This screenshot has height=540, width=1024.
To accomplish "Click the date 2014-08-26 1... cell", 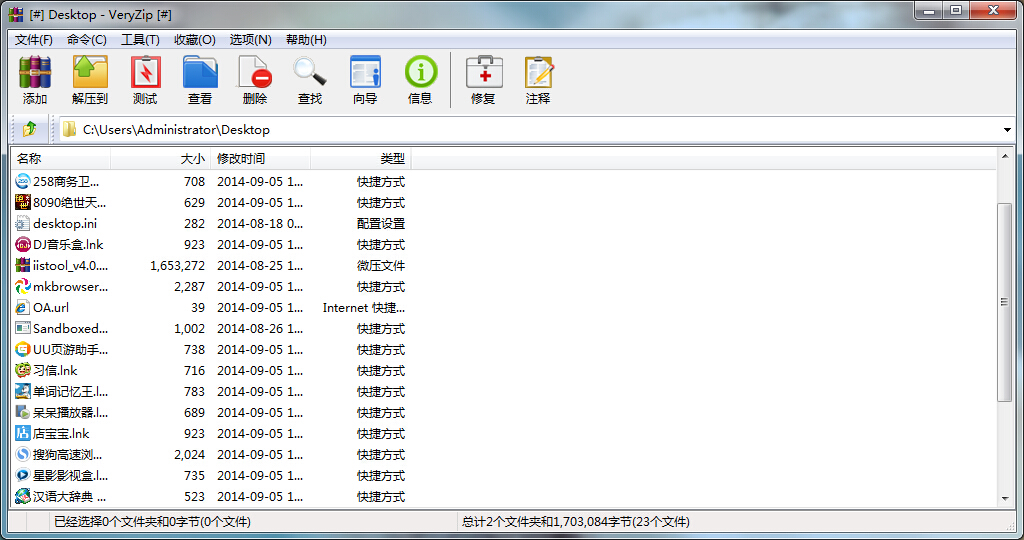I will tap(260, 328).
